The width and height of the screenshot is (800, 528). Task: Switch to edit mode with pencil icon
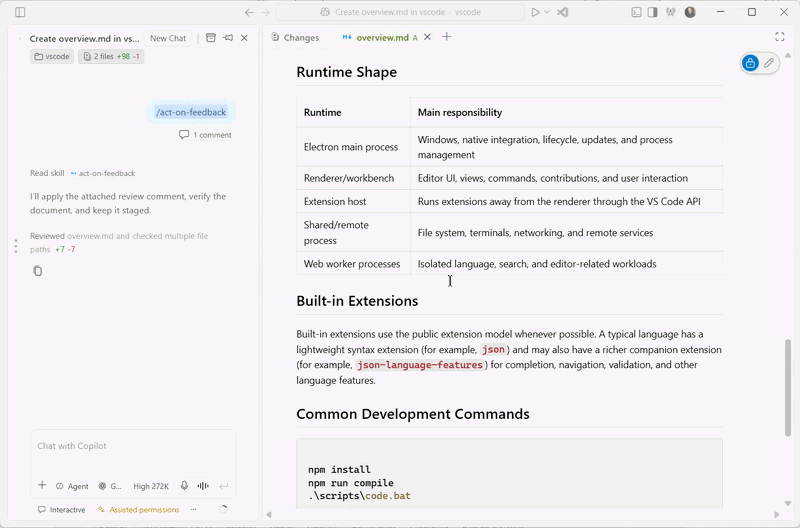coord(769,63)
